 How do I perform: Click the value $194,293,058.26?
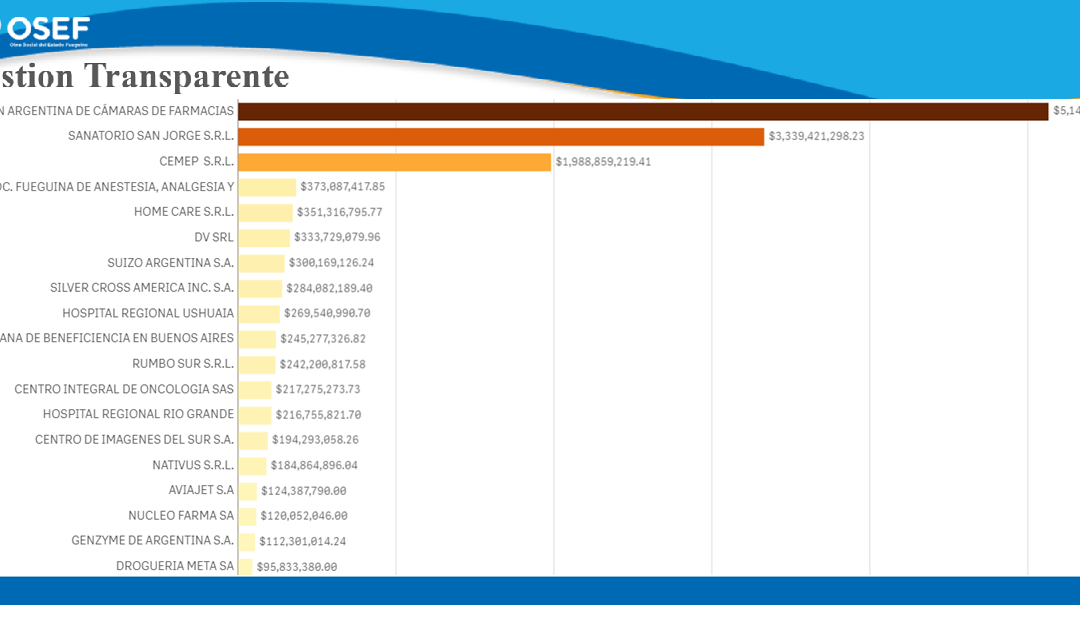pos(315,439)
